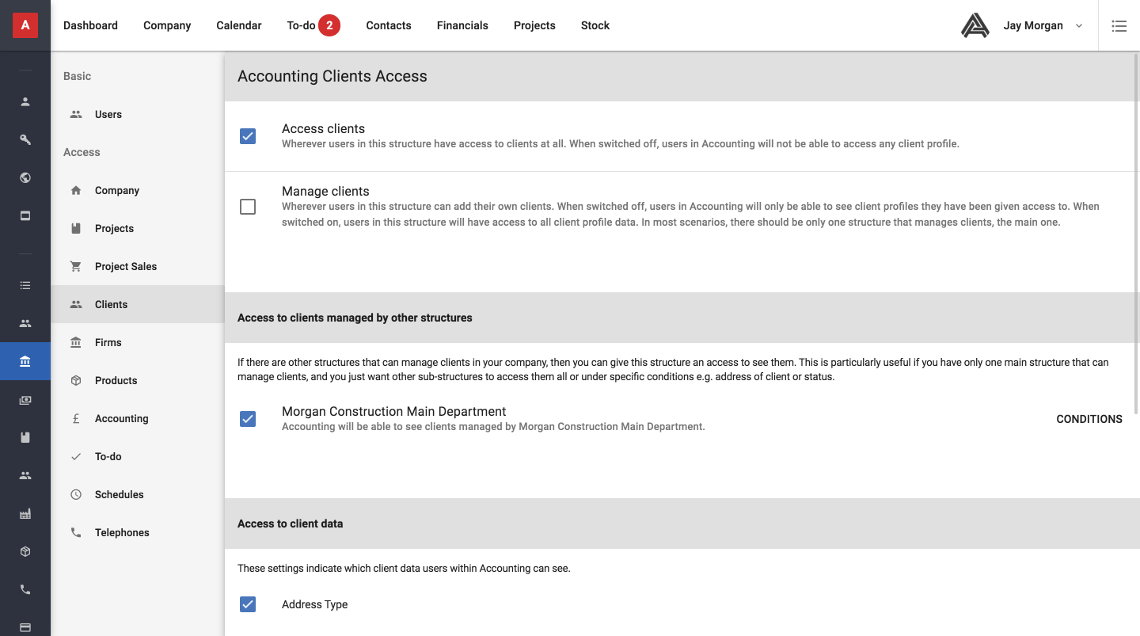
Task: Click the red A app logo
Action: [25, 25]
